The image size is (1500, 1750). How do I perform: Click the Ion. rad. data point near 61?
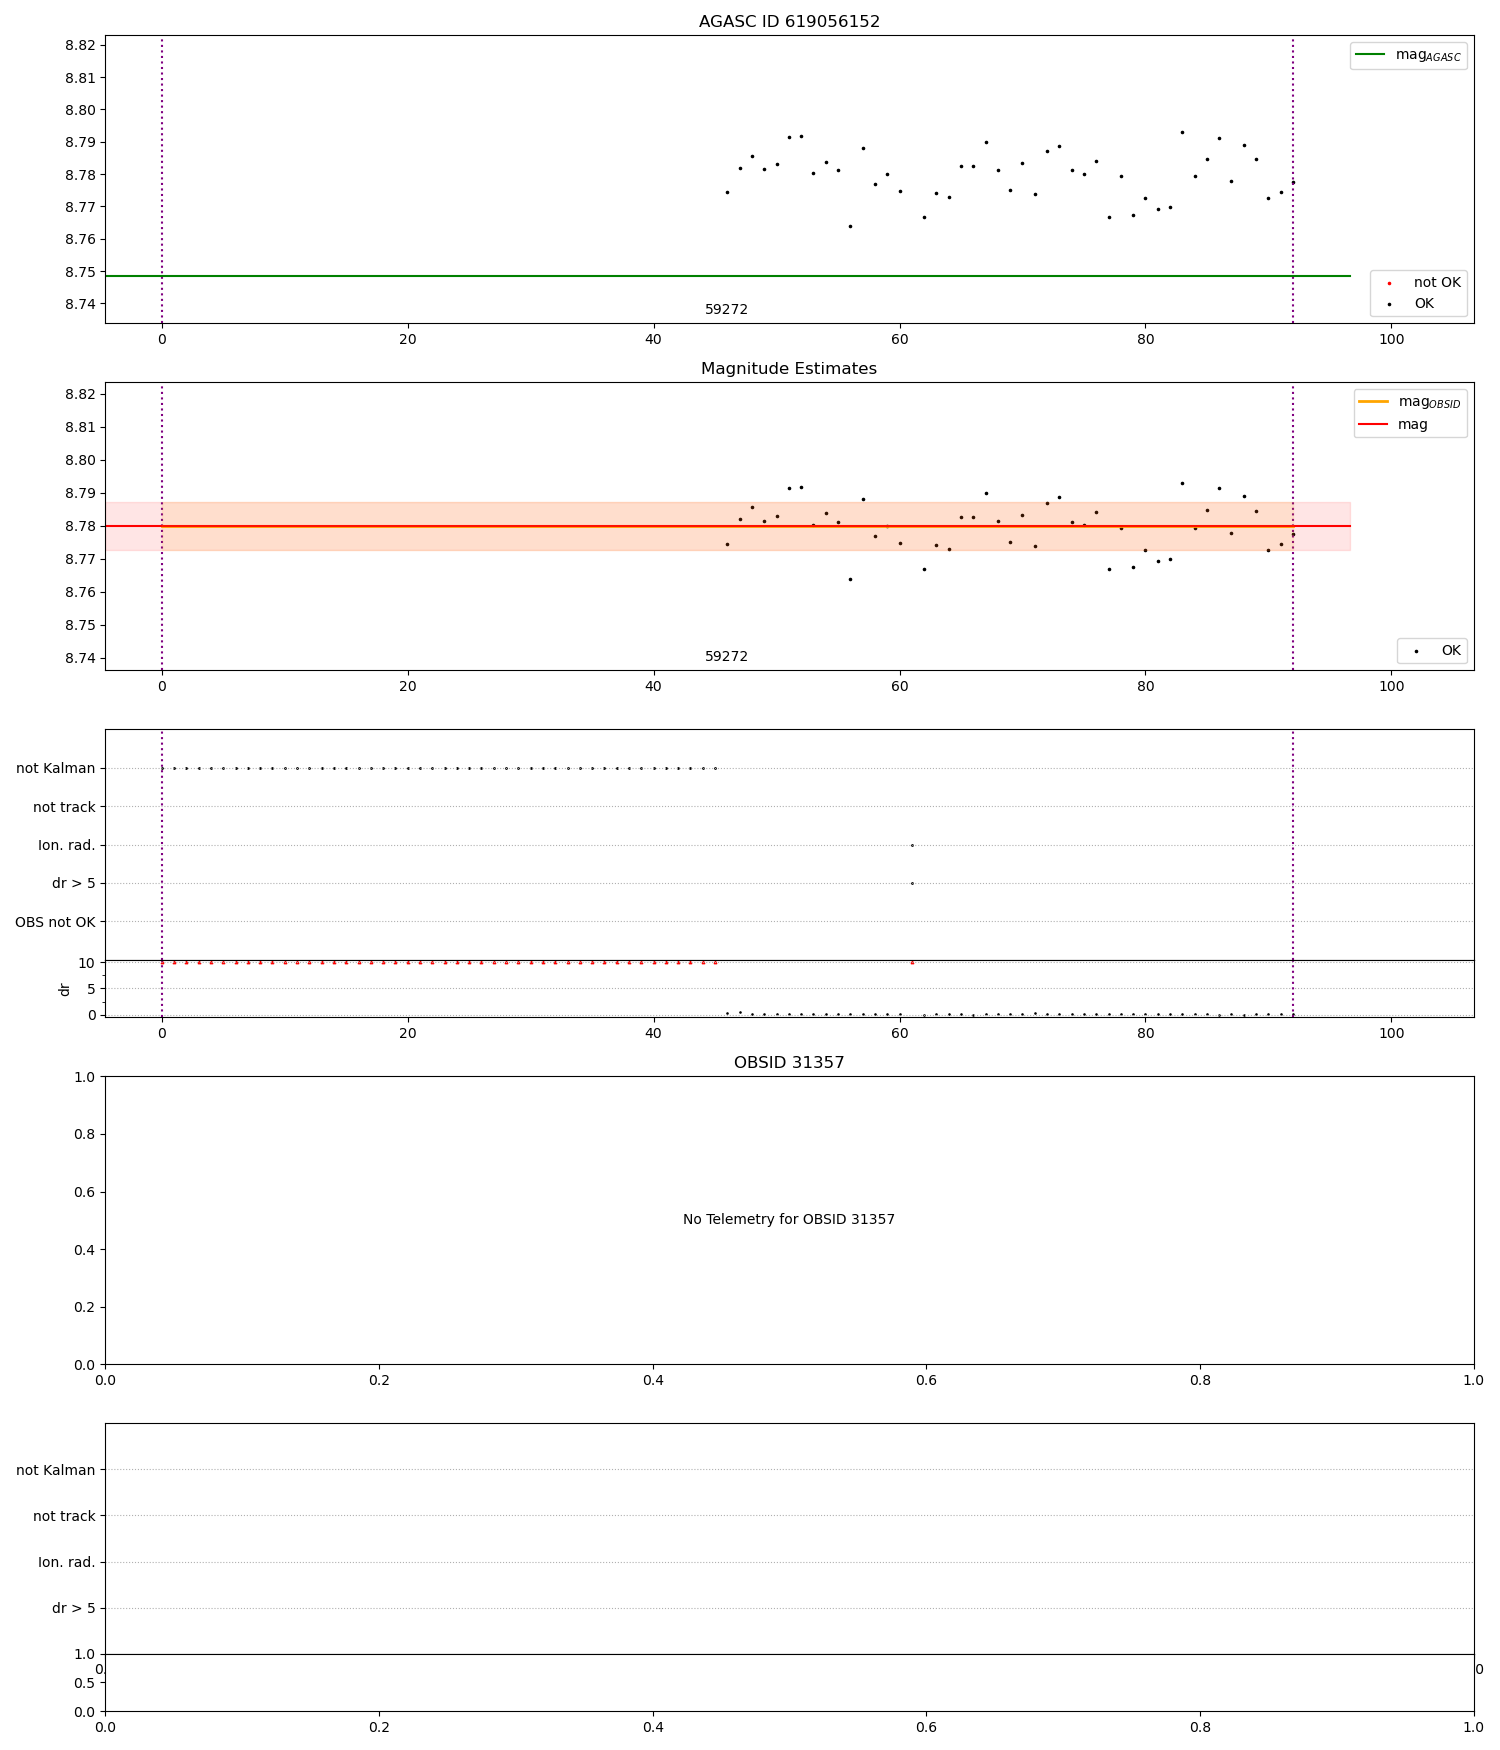point(912,845)
